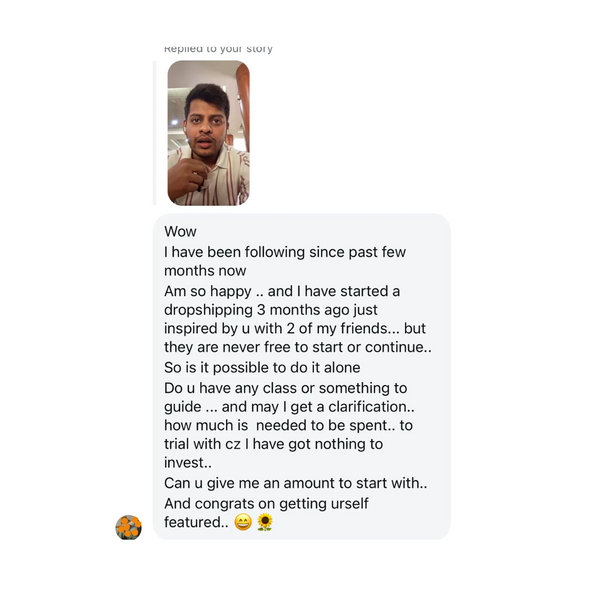The height and width of the screenshot is (600, 600).
Task: Click "how much is needed to be spent" line
Action: (x=288, y=425)
